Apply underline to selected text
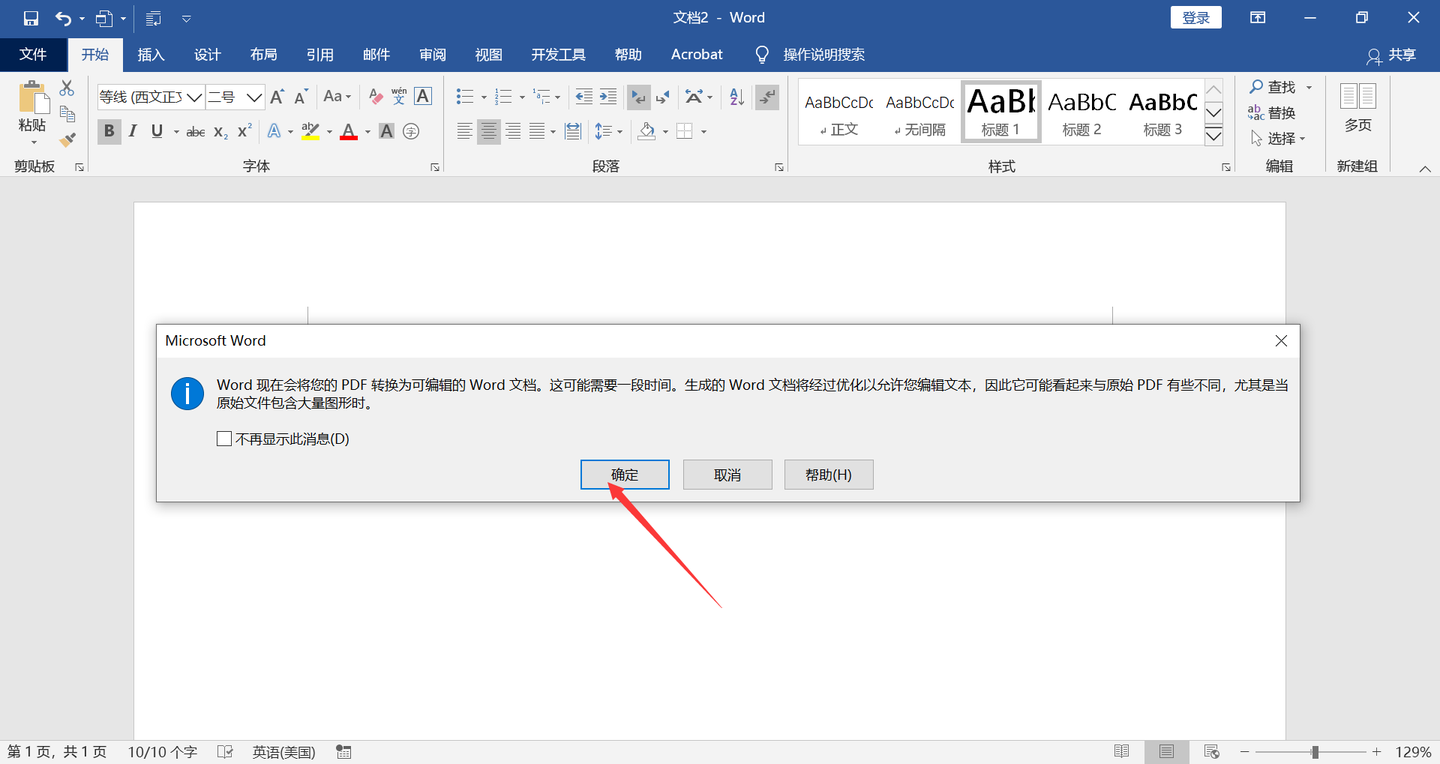The height and width of the screenshot is (764, 1440). pyautogui.click(x=157, y=131)
